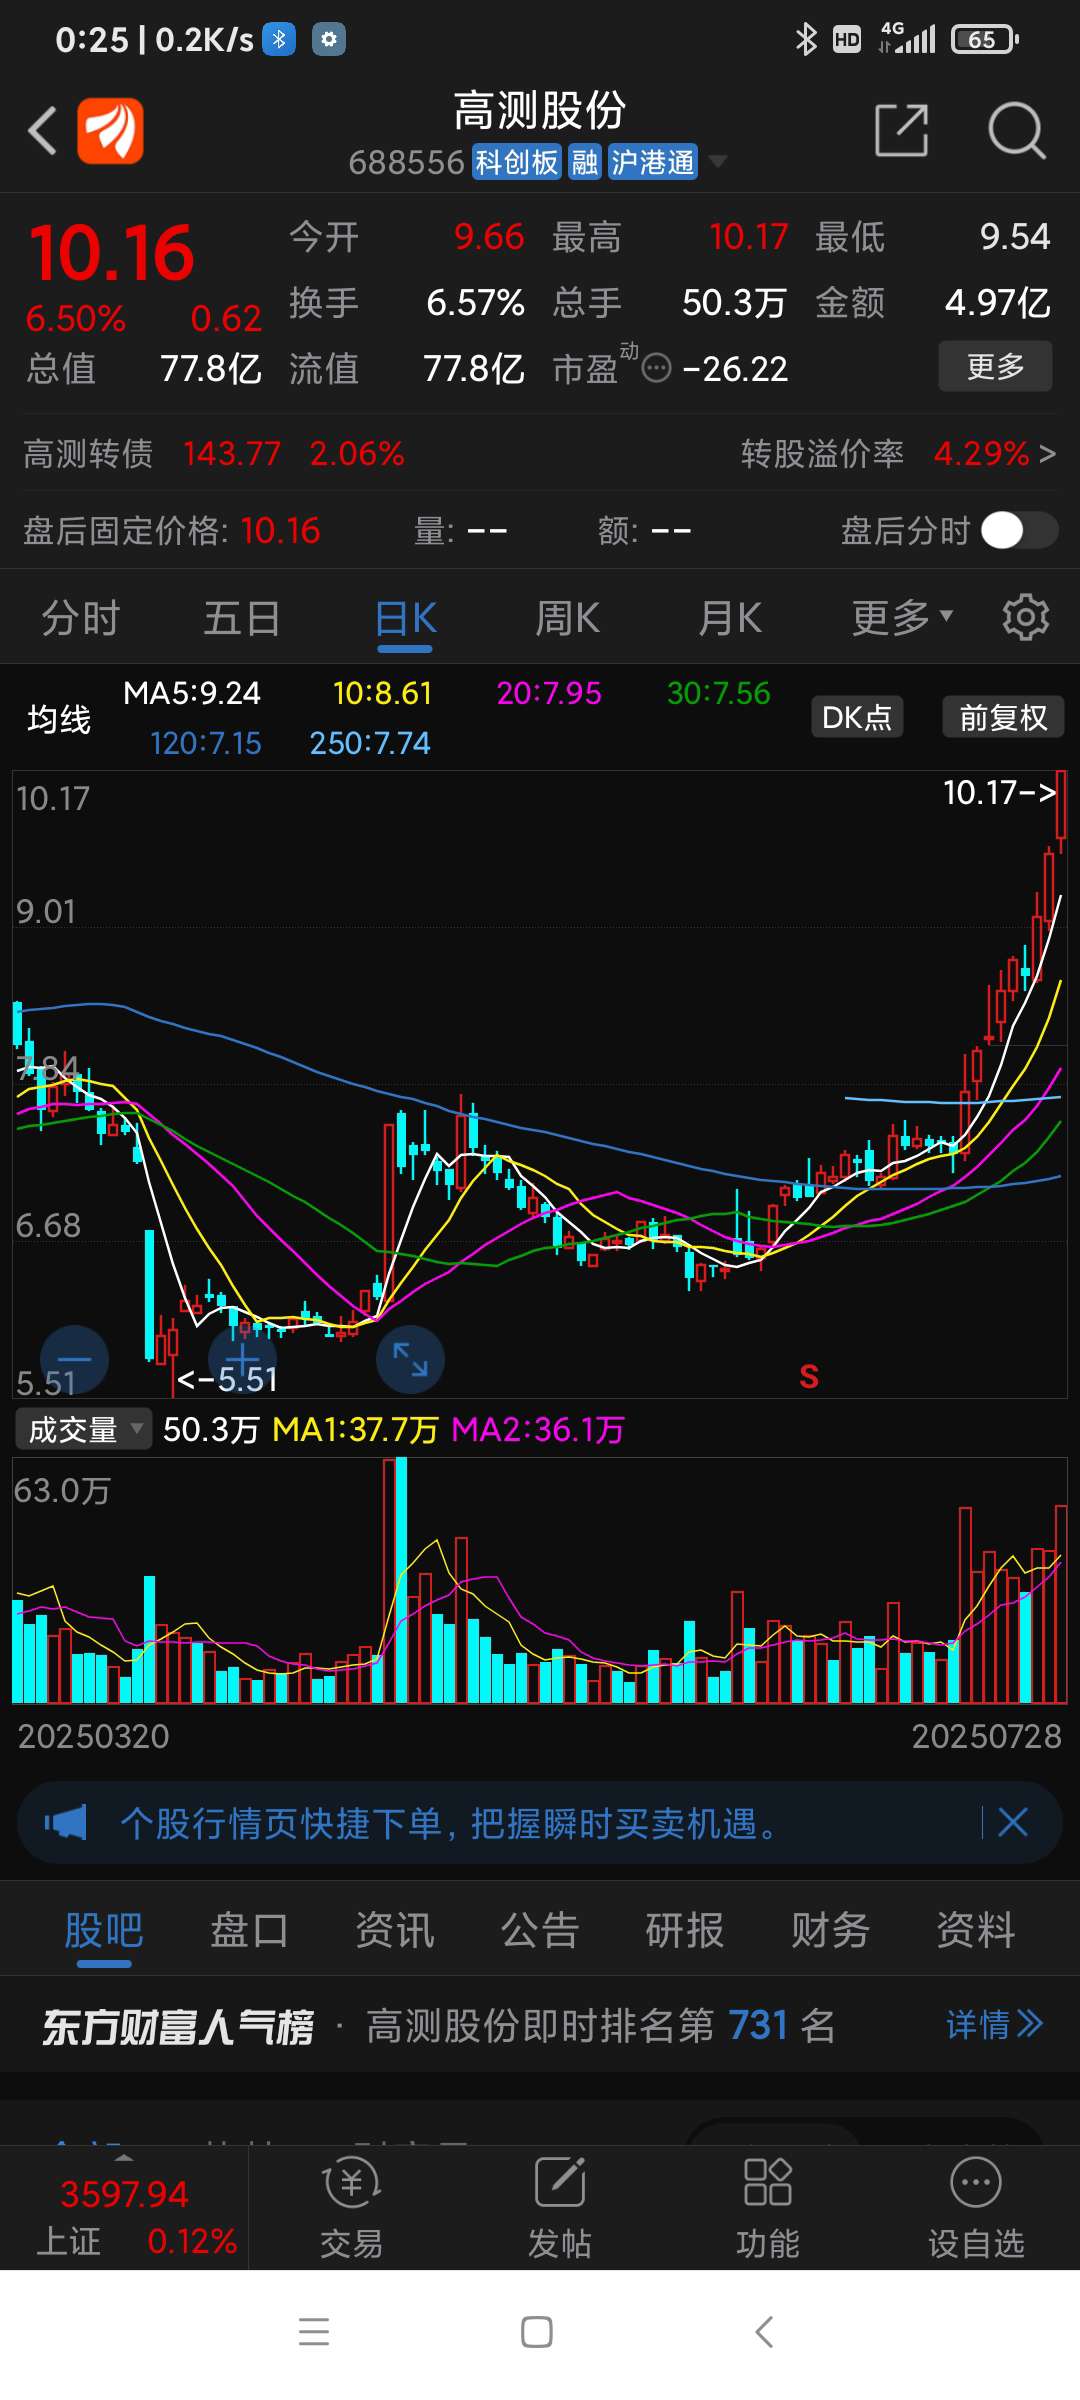Tap the S sell marker on chart
The height and width of the screenshot is (2400, 1080).
(x=809, y=1376)
